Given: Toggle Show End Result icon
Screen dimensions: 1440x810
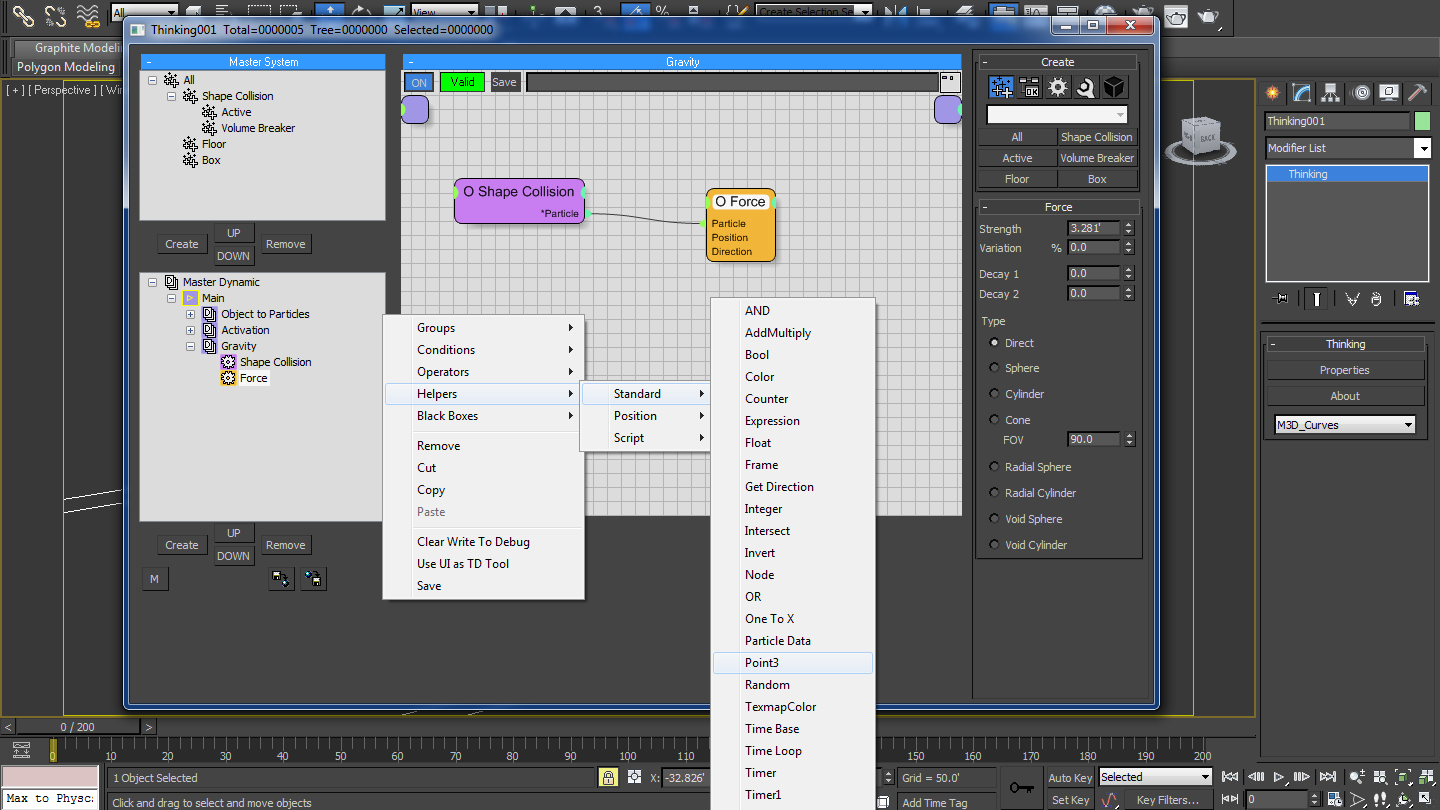Looking at the screenshot, I should [x=1317, y=298].
